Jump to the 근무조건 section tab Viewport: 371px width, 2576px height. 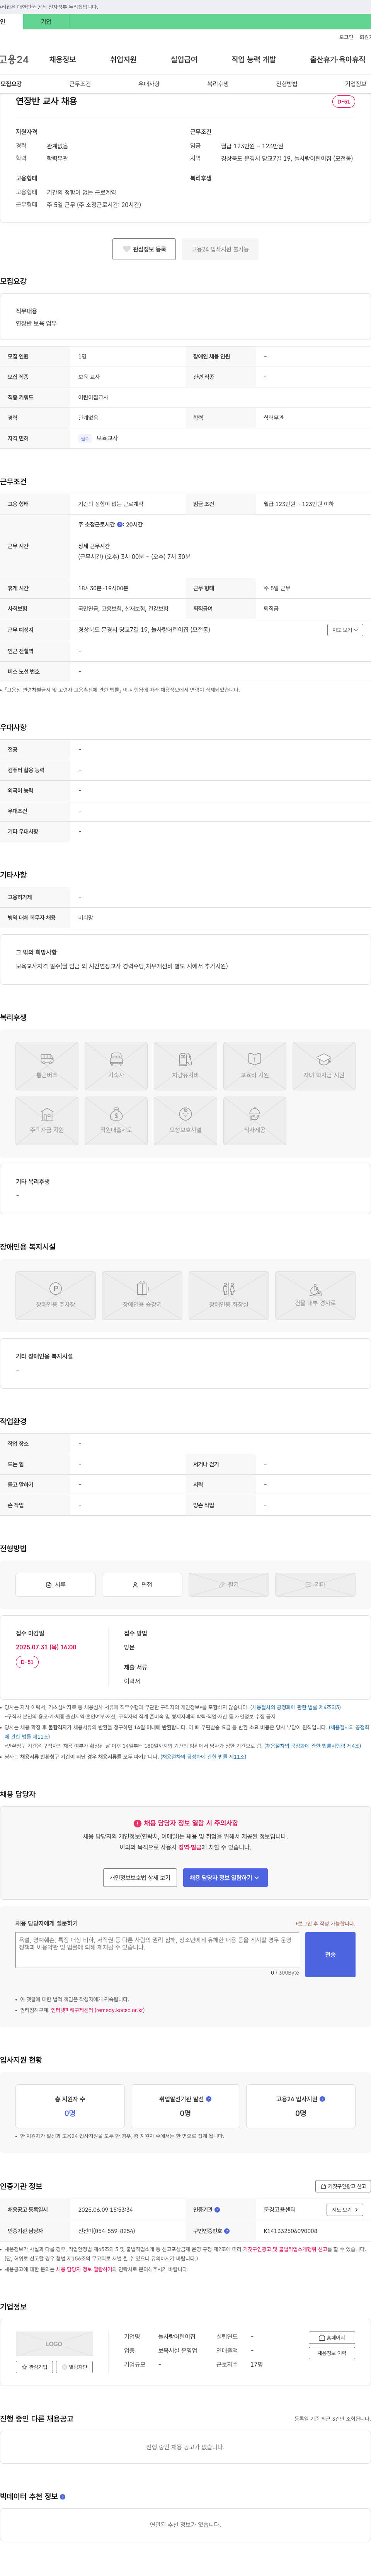tap(80, 84)
